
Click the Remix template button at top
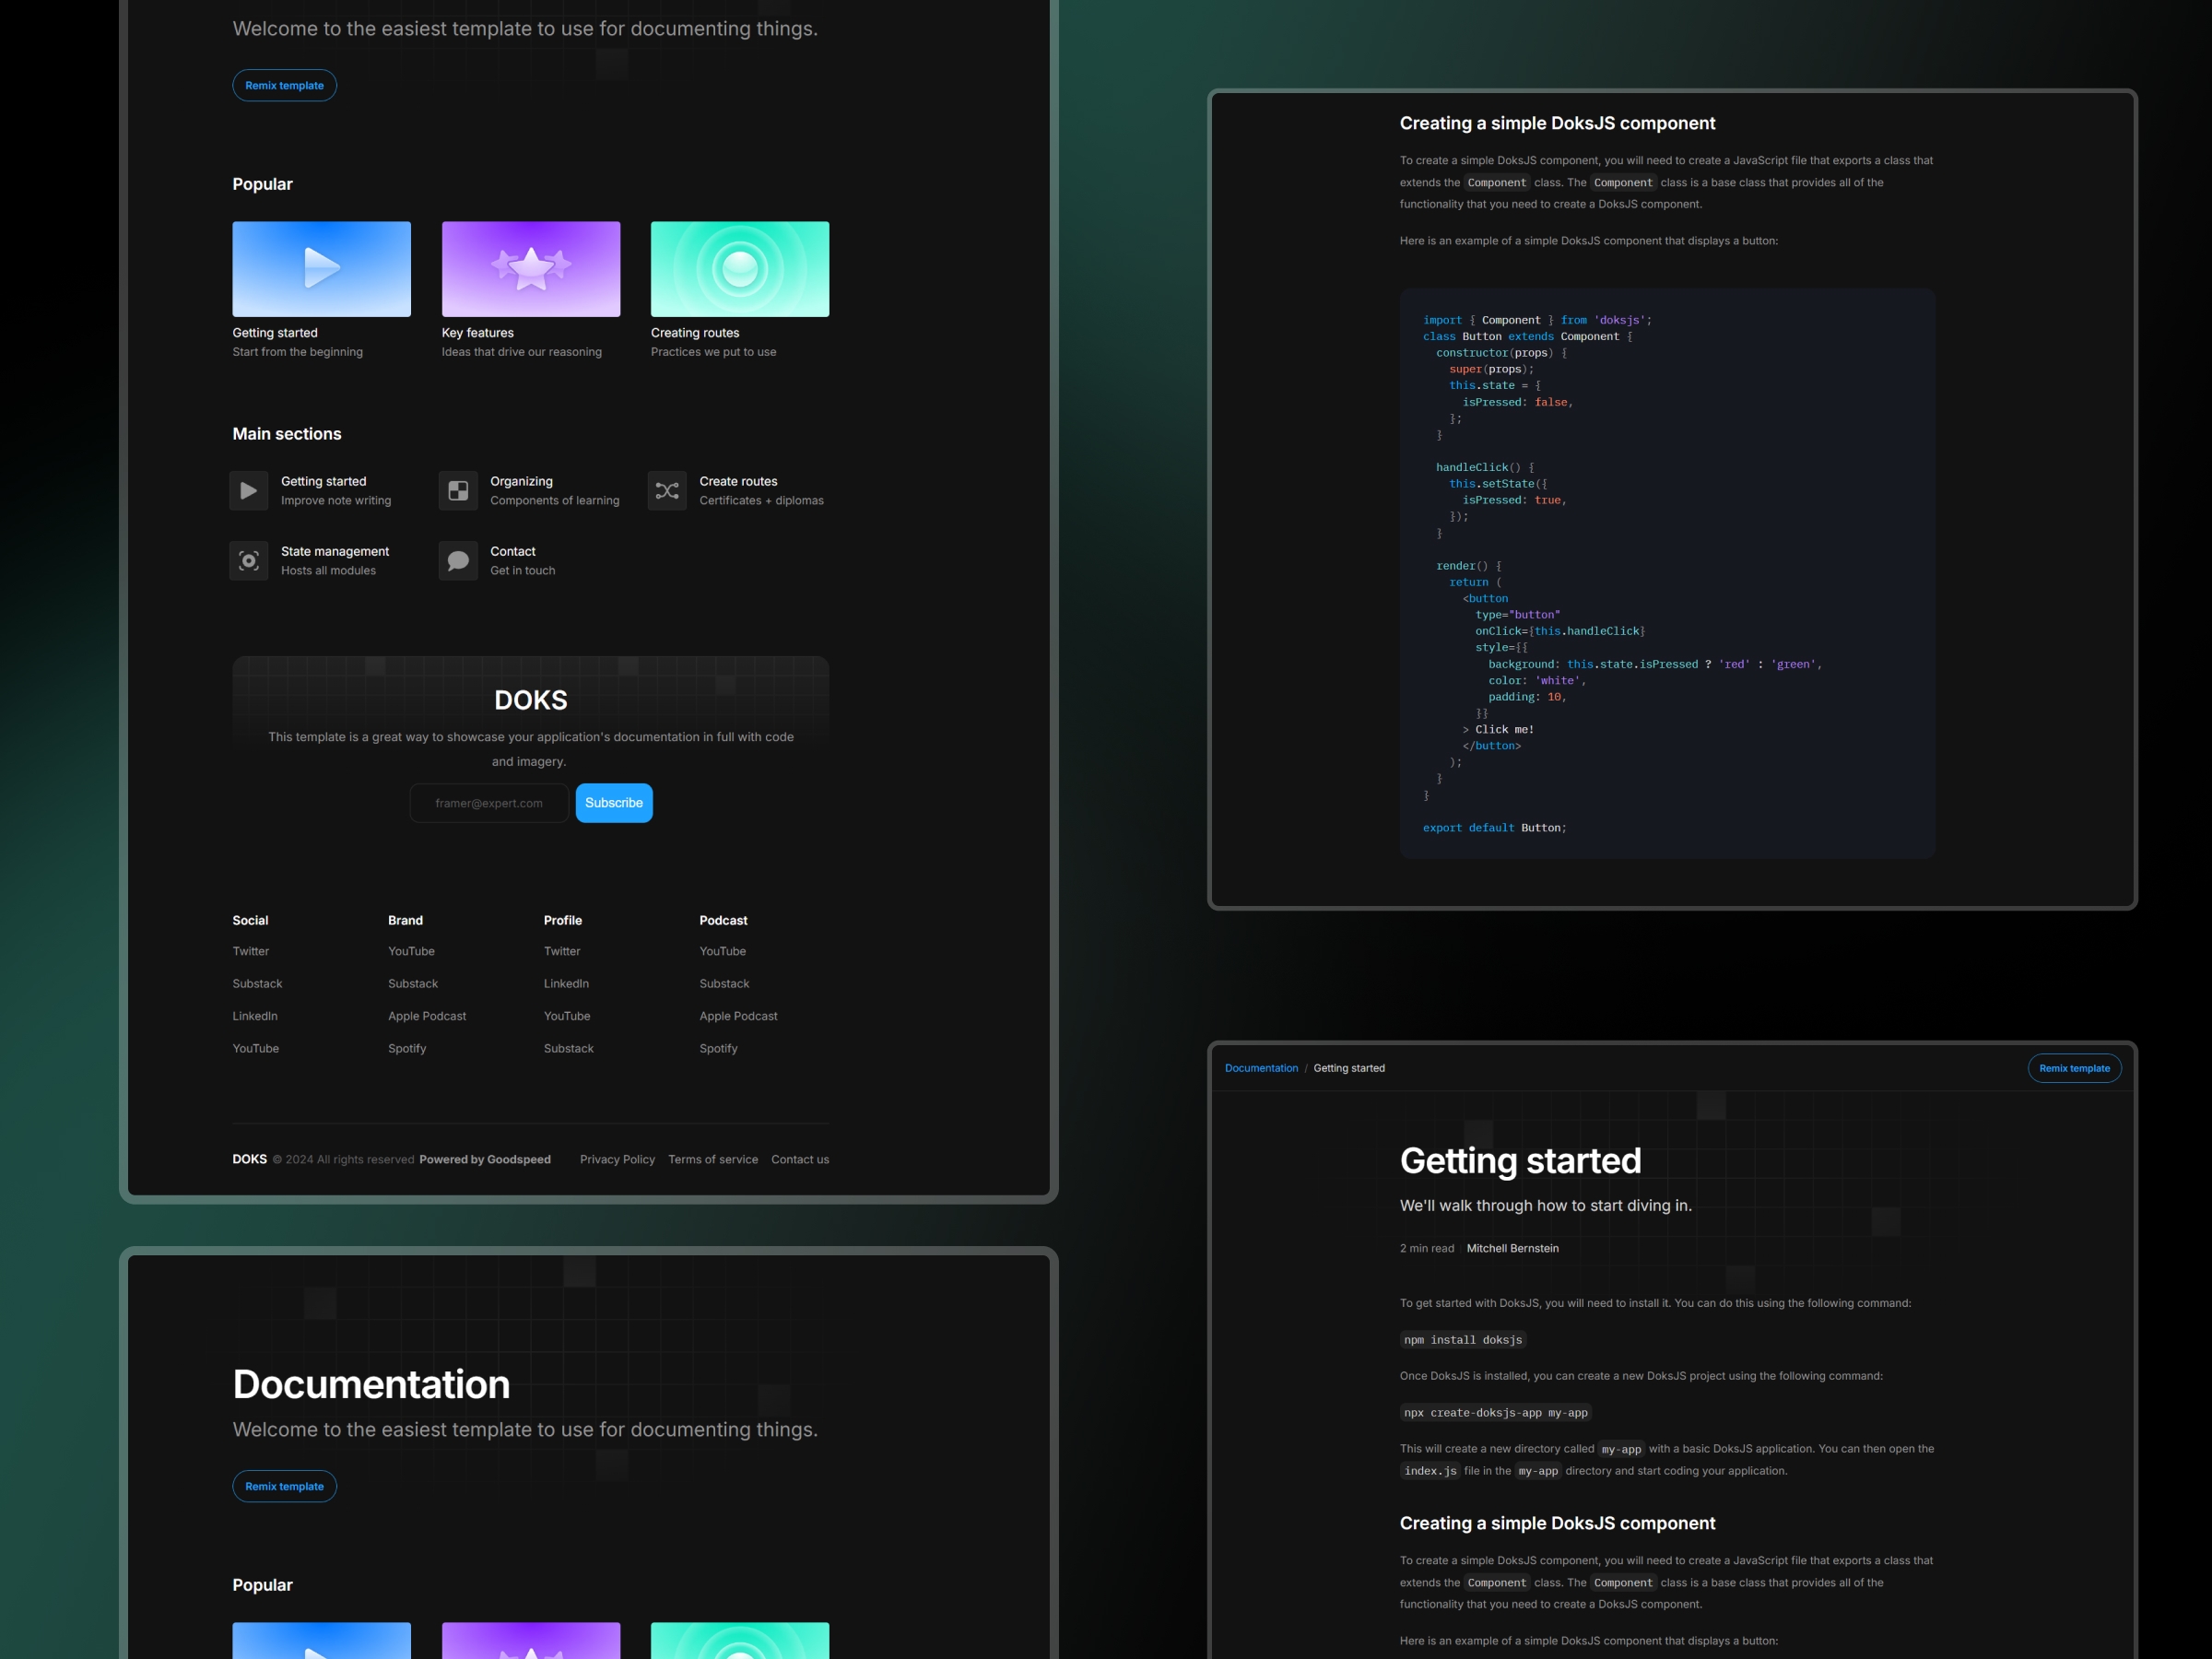pos(284,85)
